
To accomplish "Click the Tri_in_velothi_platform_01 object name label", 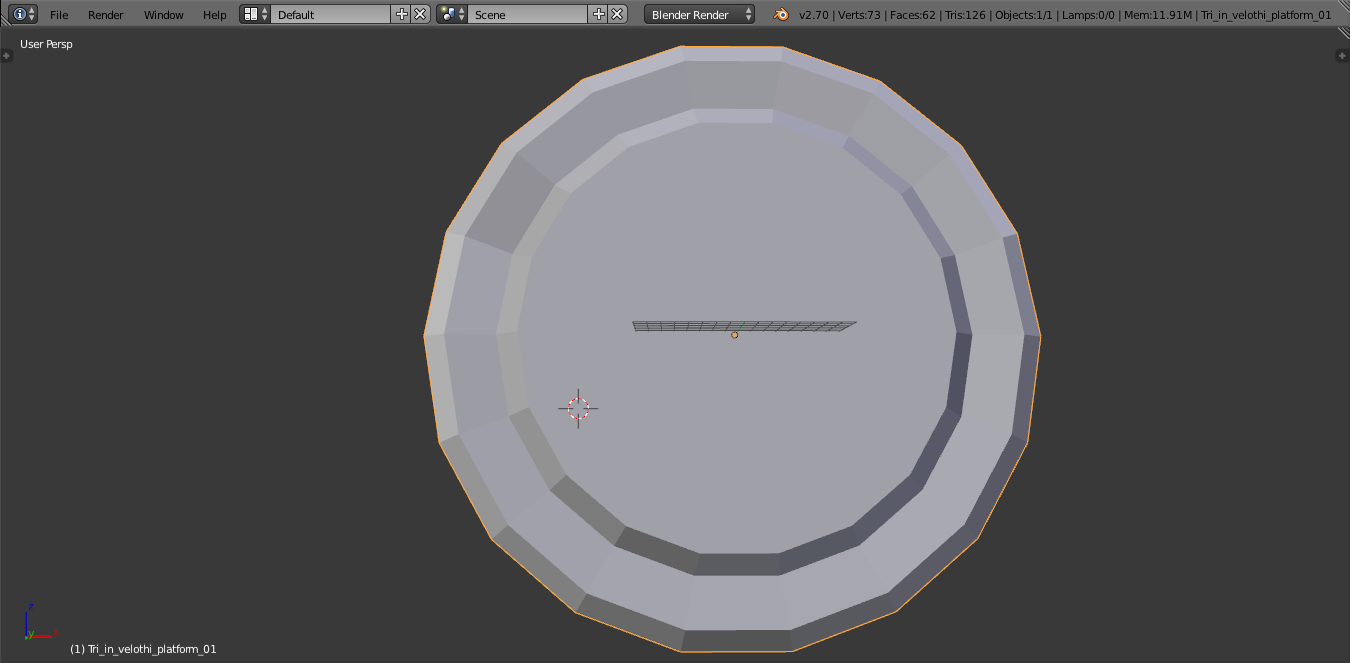I will pyautogui.click(x=143, y=649).
